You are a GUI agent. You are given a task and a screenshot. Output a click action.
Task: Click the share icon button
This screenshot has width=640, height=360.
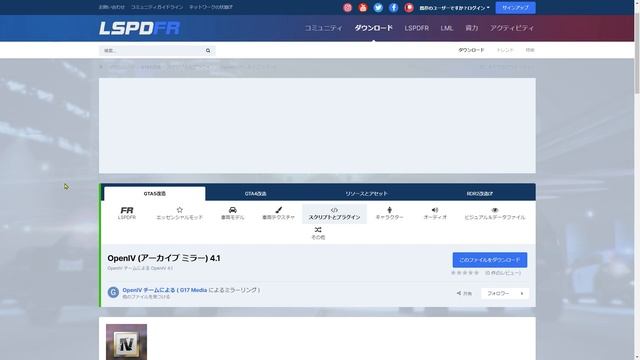click(464, 293)
